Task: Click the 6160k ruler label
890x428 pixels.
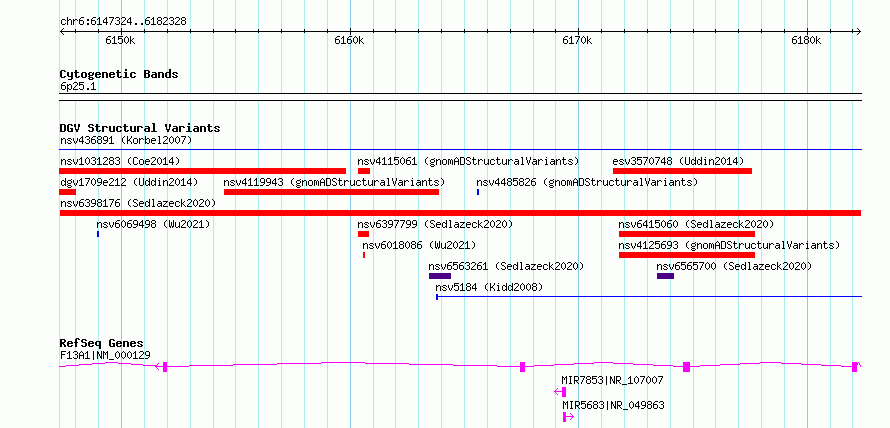Action: [349, 41]
